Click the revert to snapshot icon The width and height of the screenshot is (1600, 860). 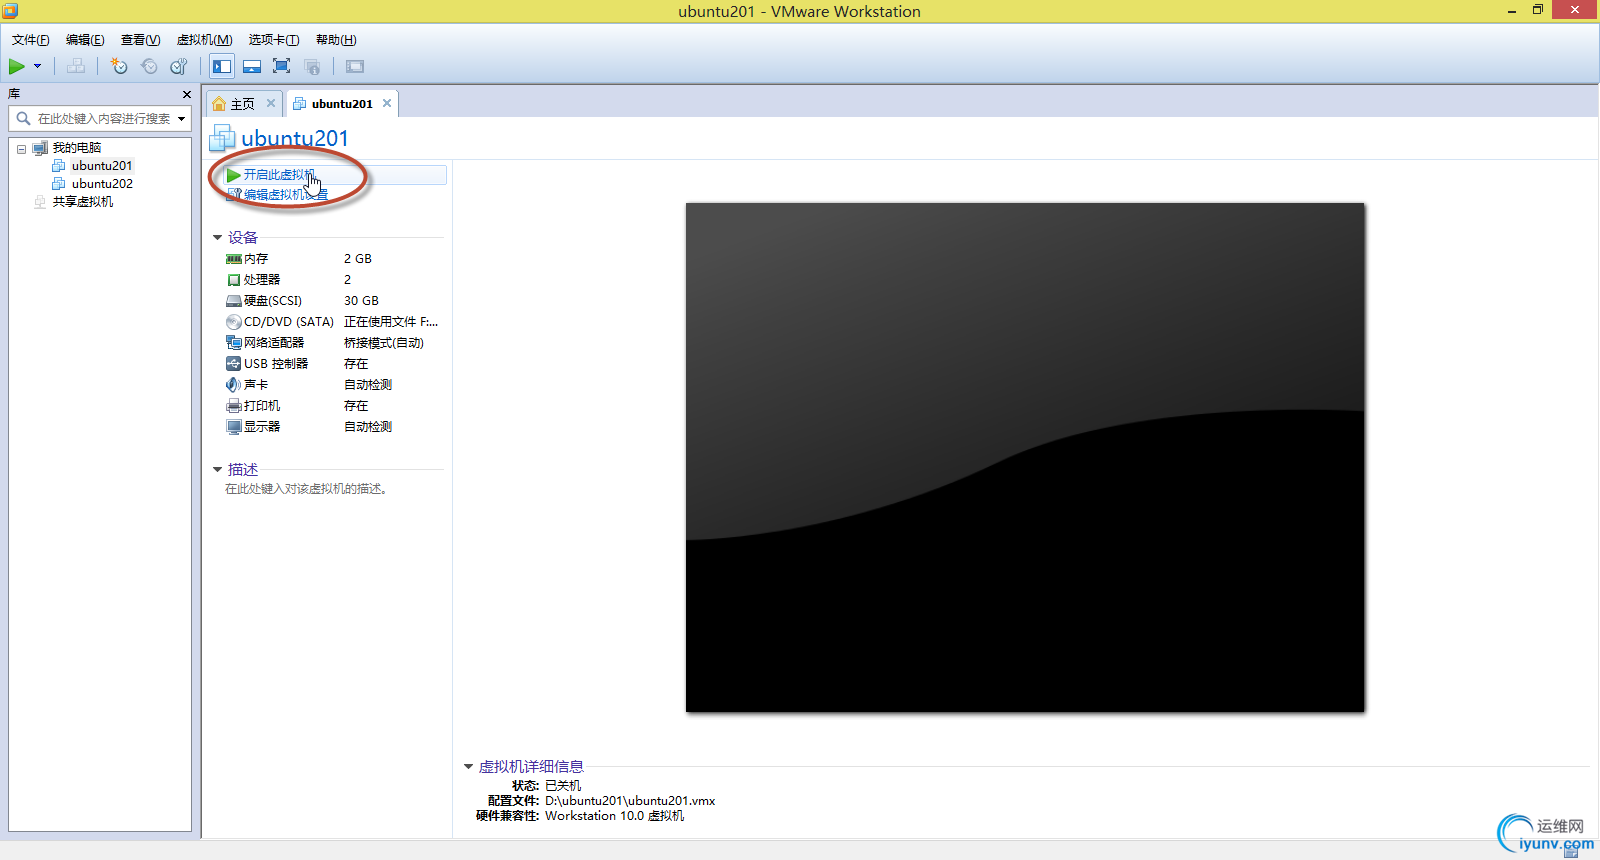click(149, 66)
